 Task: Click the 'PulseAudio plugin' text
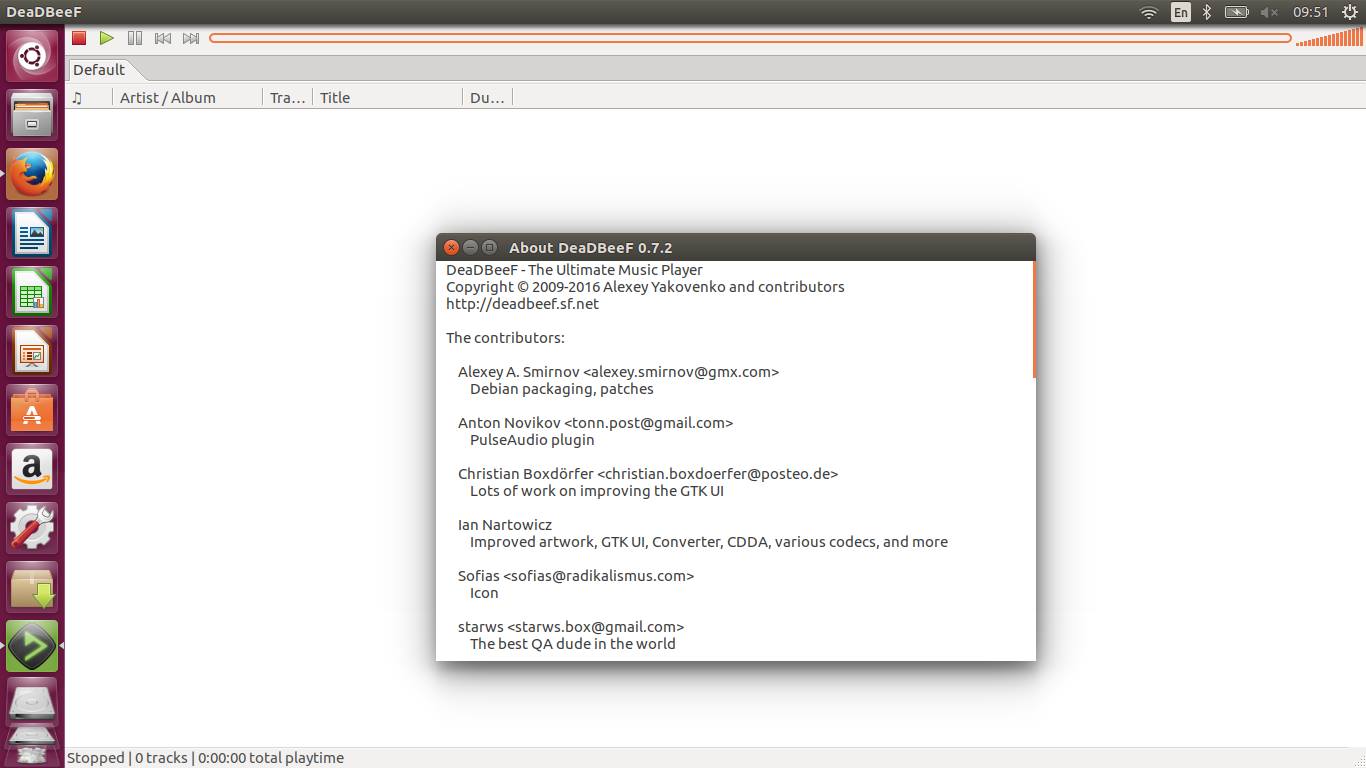pyautogui.click(x=532, y=440)
